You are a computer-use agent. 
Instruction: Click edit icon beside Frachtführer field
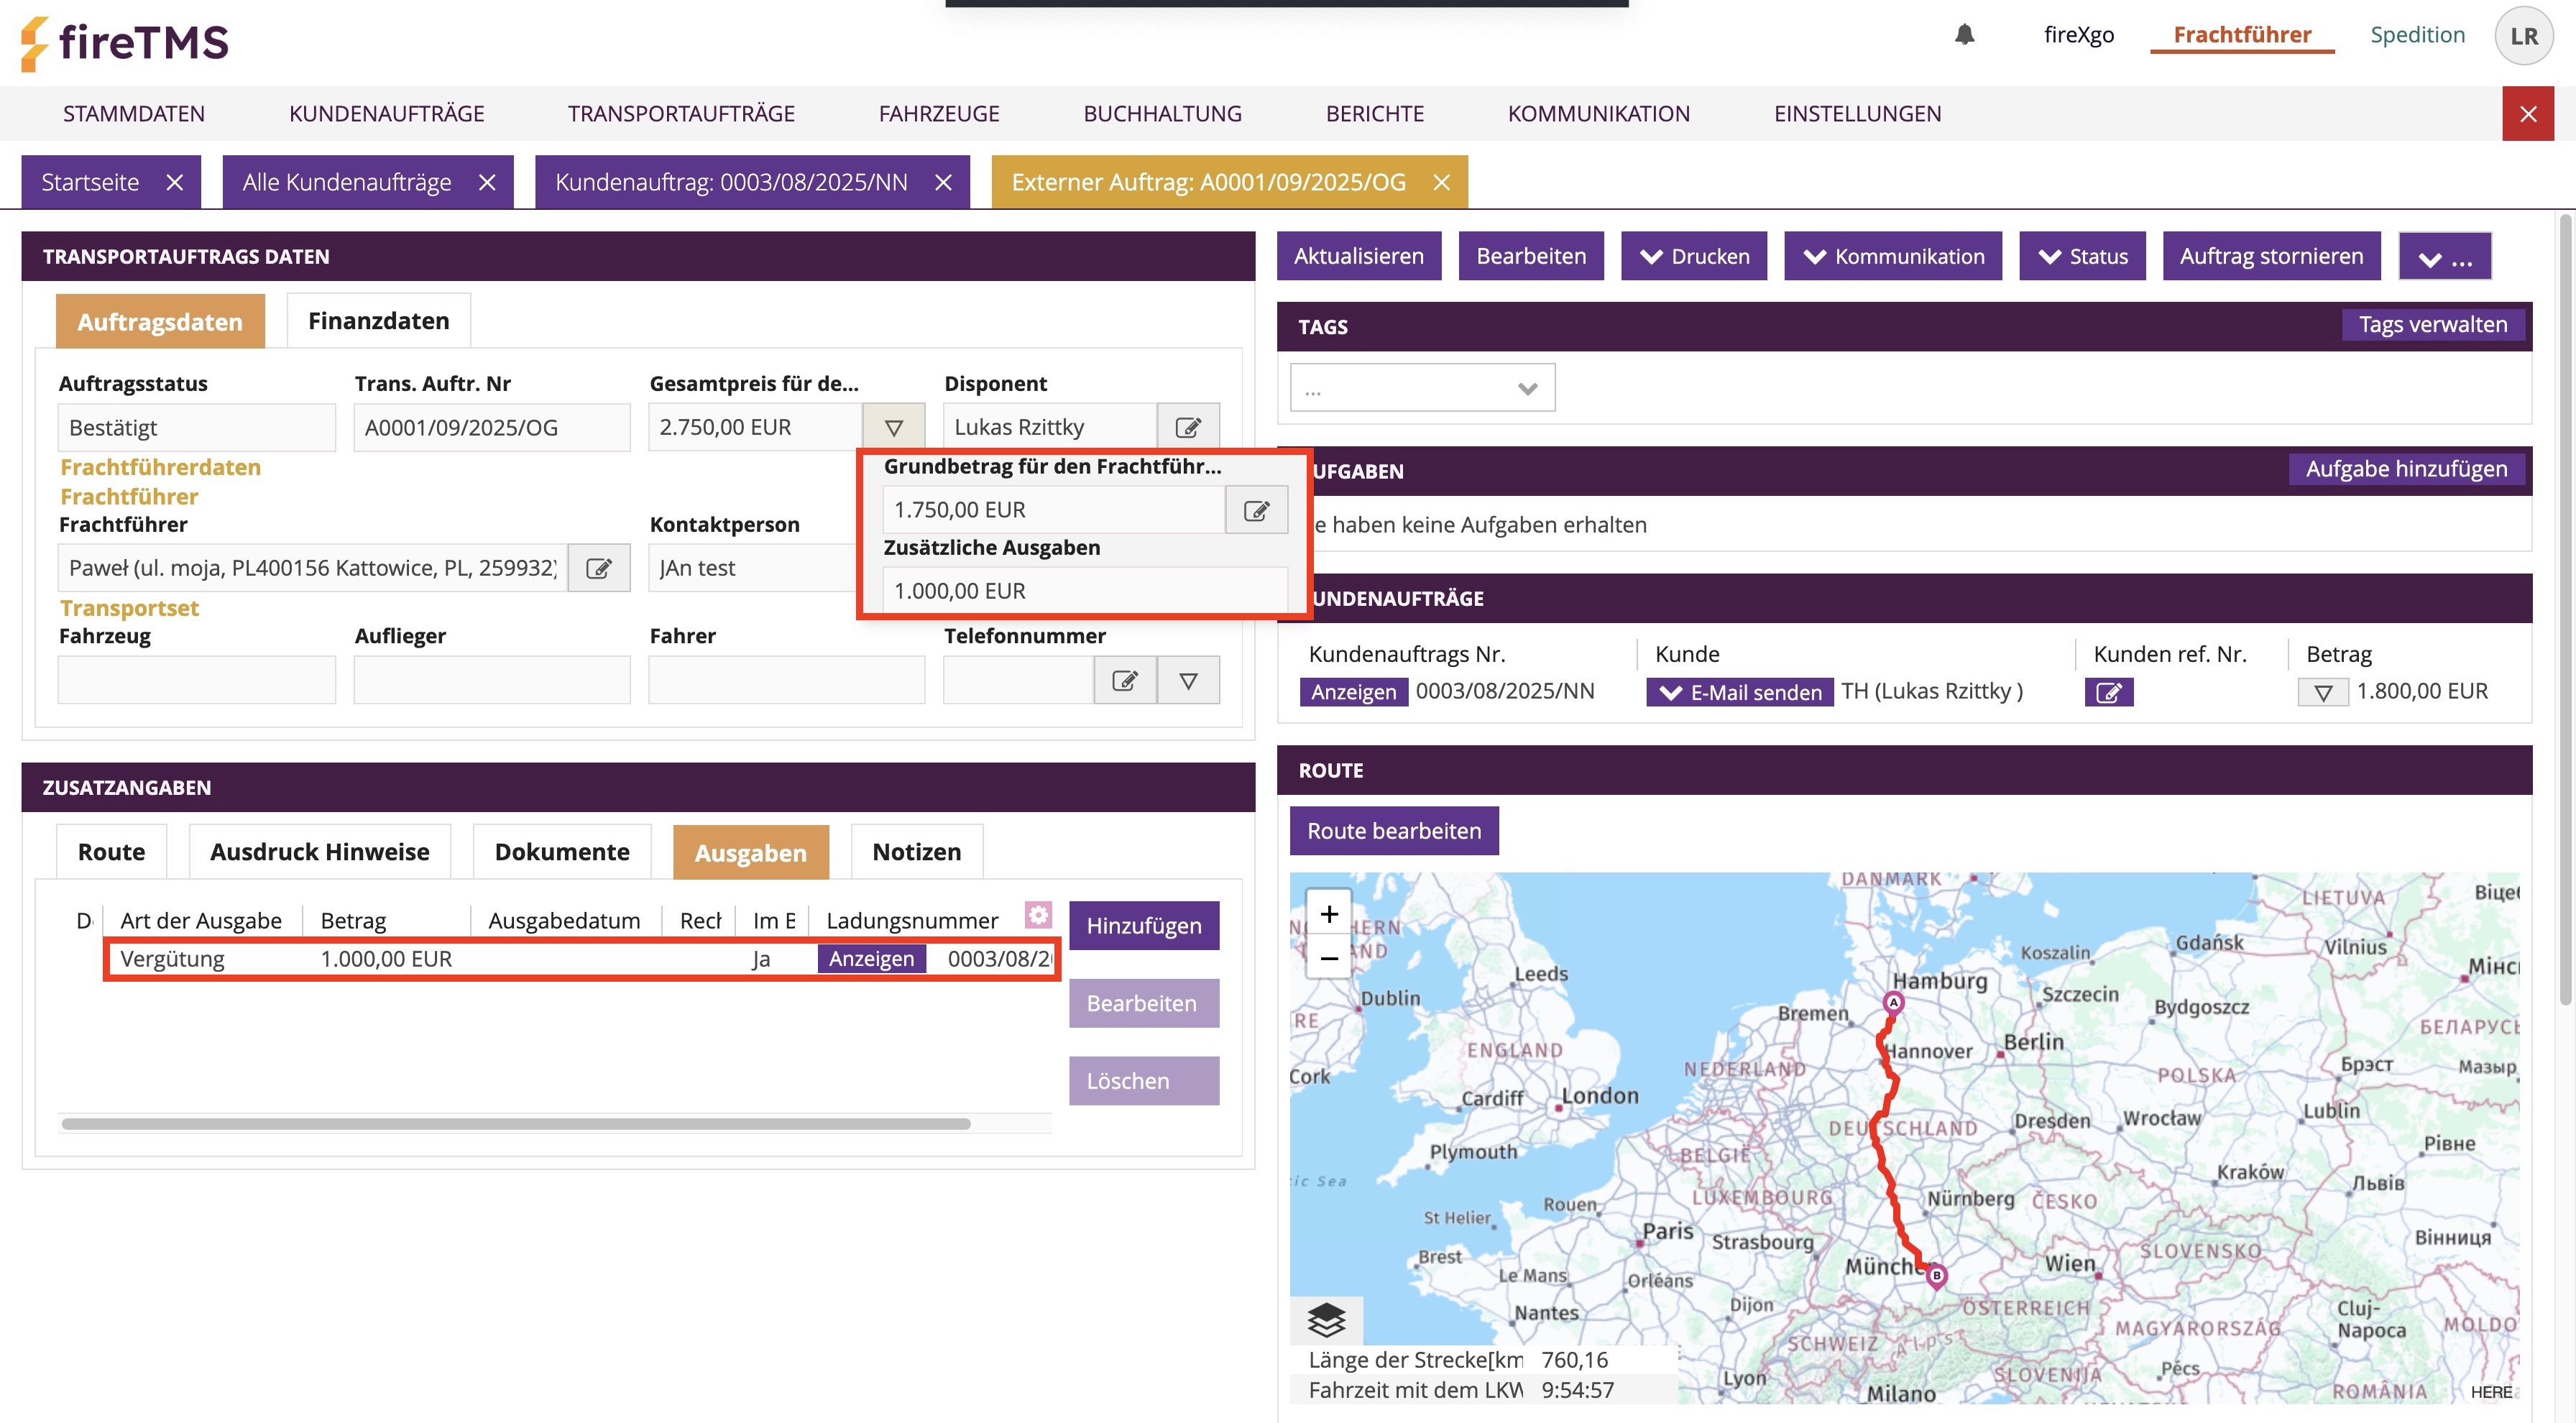point(599,568)
